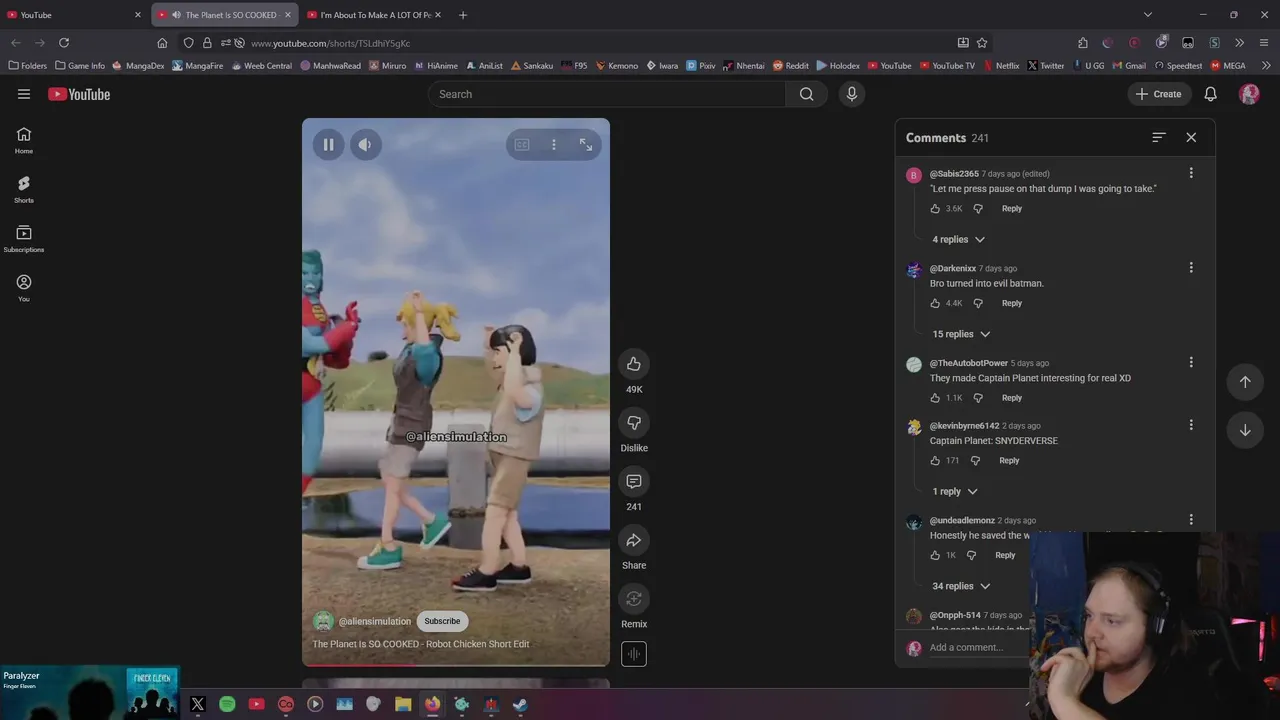Reload the page
Viewport: 1280px width, 720px height.
point(64,43)
